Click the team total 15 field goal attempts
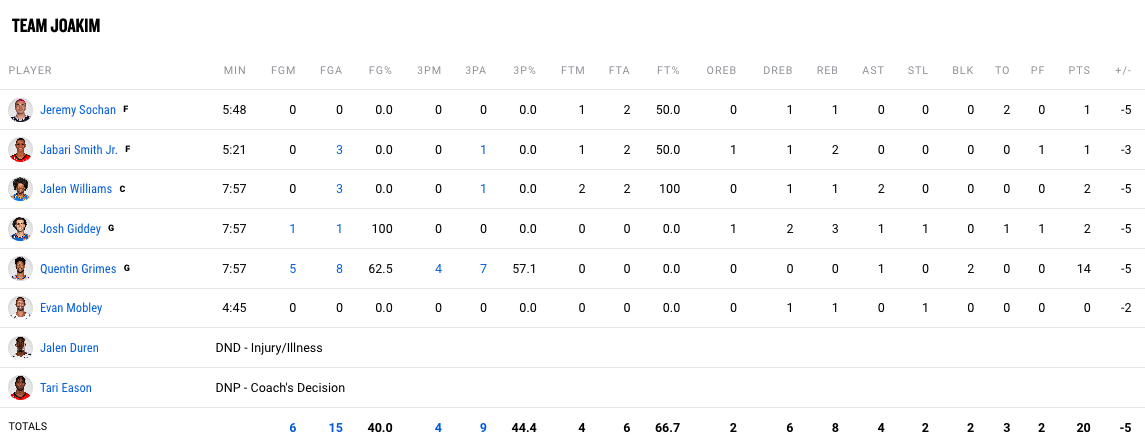 [336, 427]
